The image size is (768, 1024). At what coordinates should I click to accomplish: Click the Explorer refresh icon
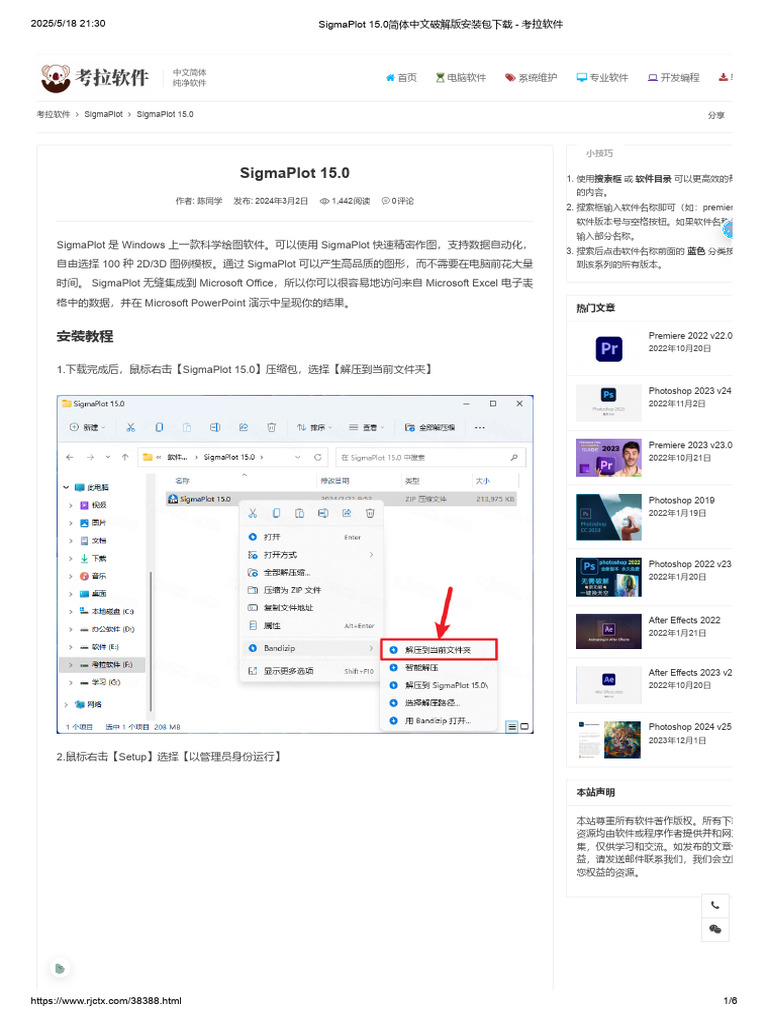[x=318, y=457]
